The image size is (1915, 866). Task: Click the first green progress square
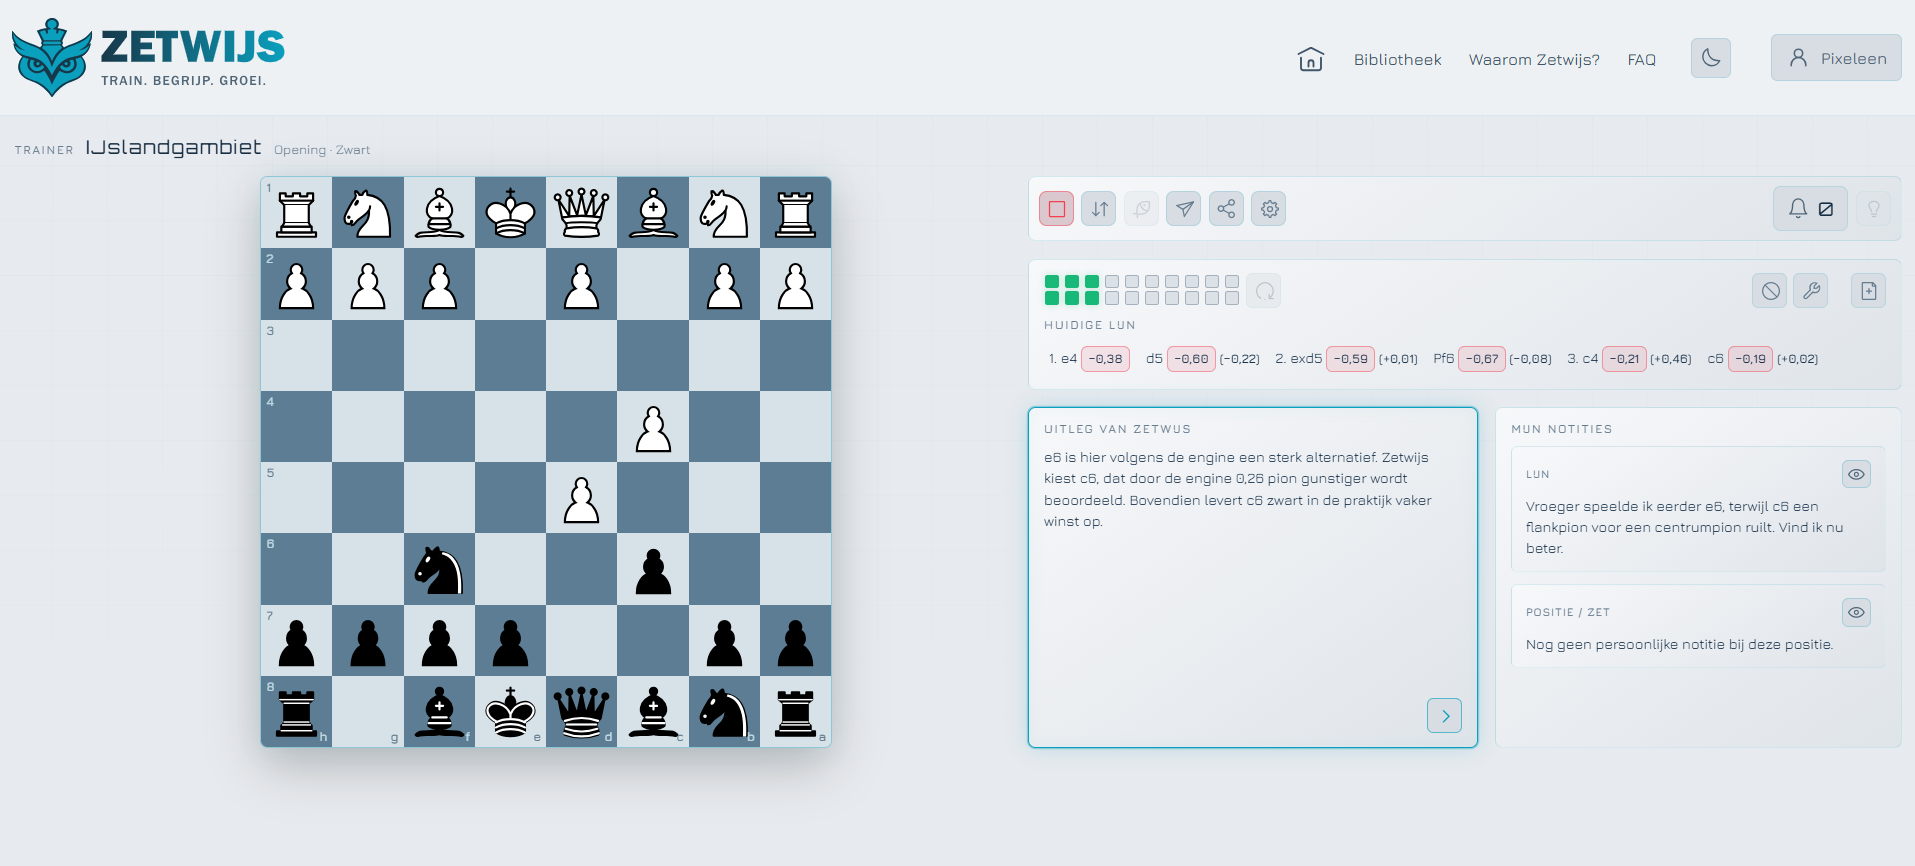pyautogui.click(x=1052, y=282)
